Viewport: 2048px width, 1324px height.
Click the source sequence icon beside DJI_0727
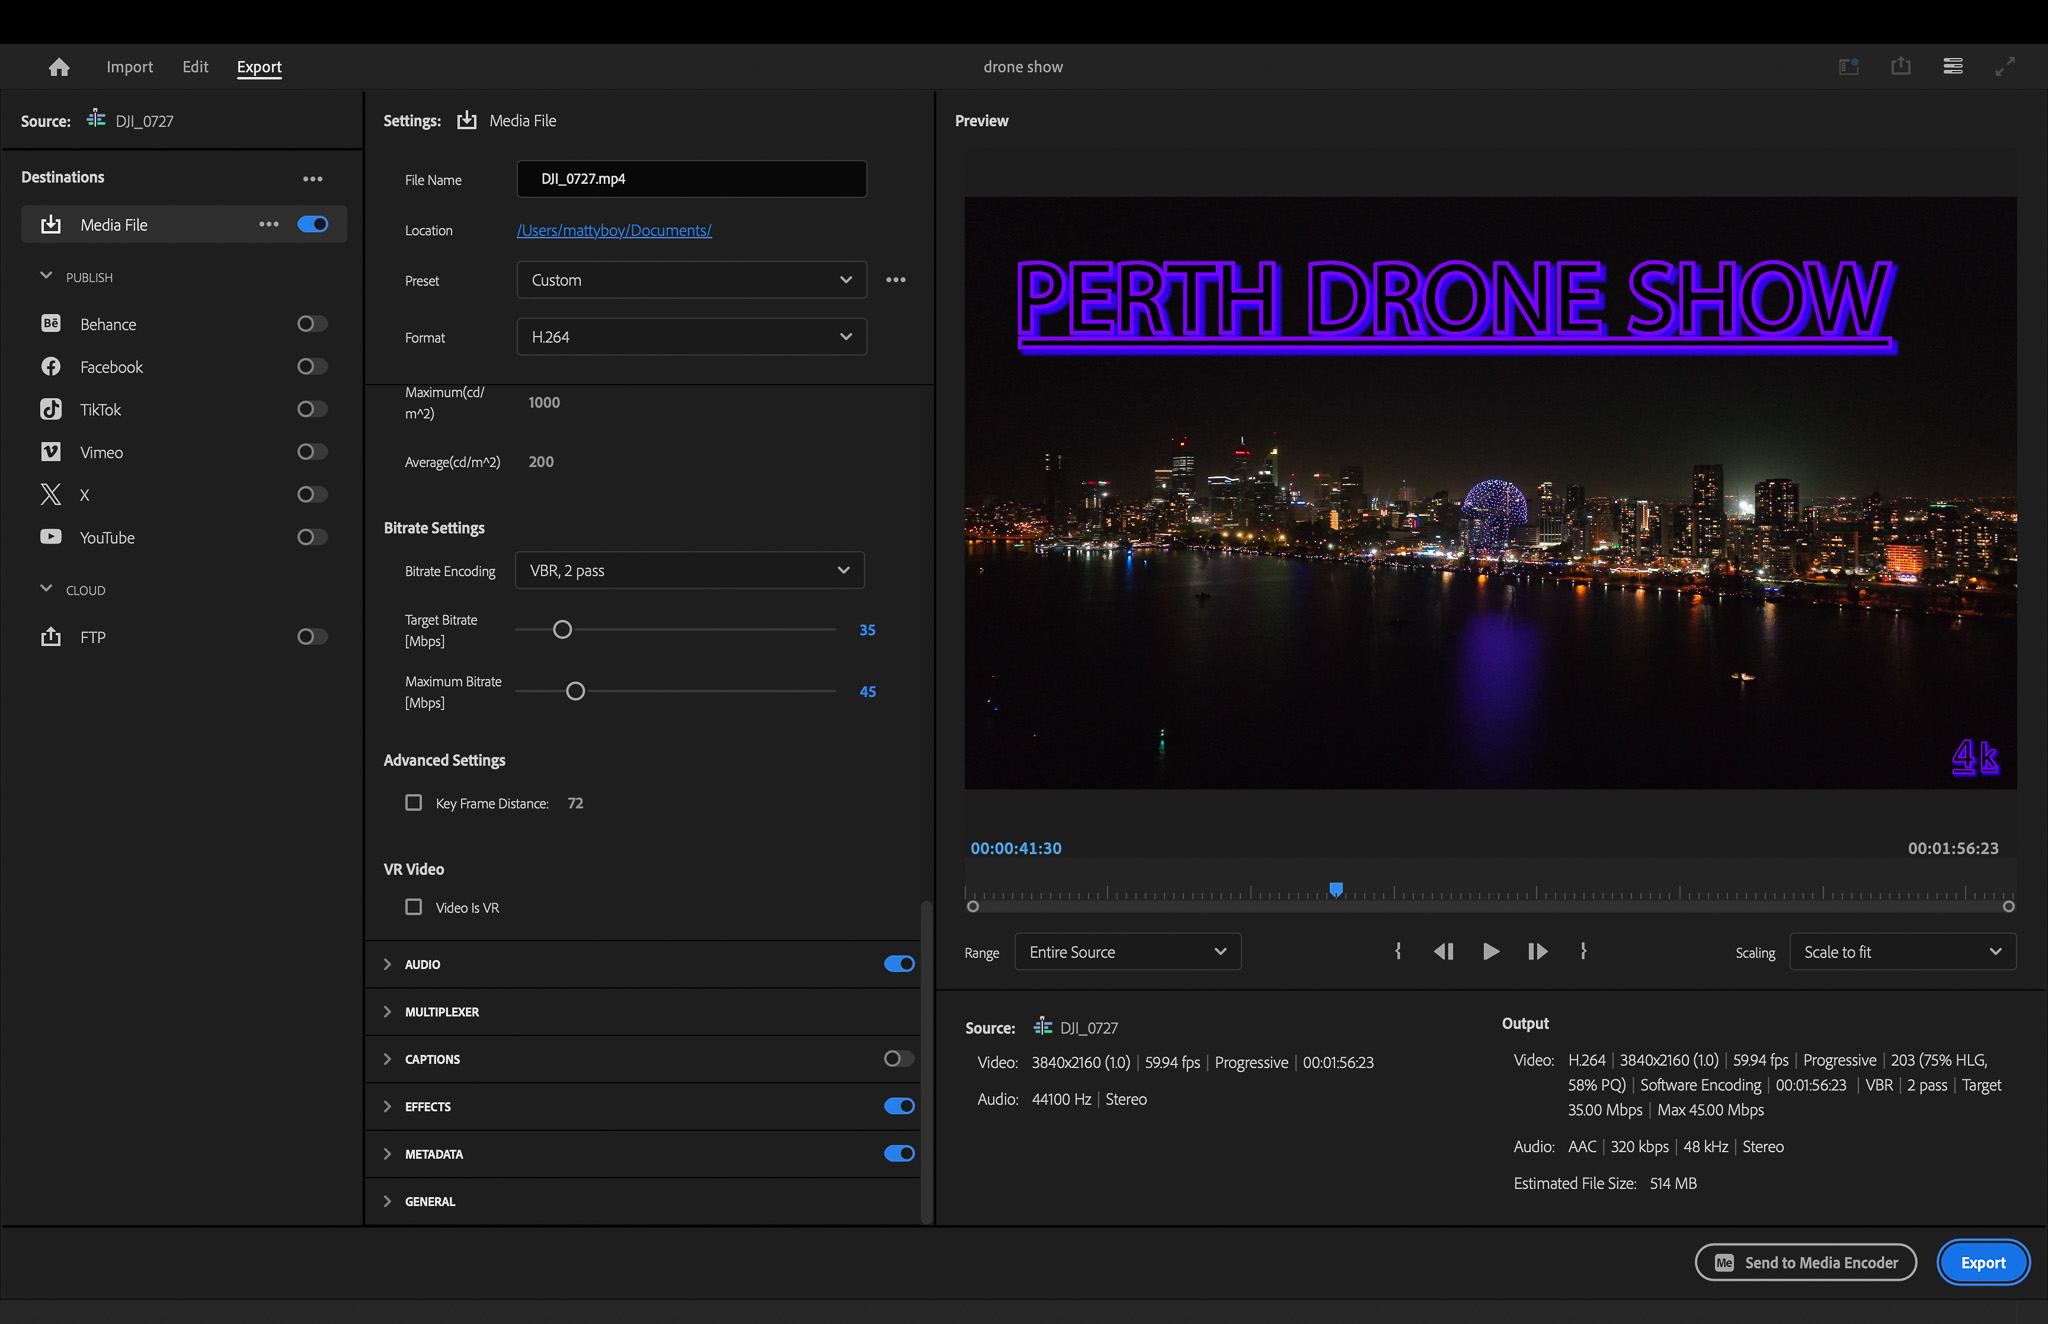click(96, 119)
